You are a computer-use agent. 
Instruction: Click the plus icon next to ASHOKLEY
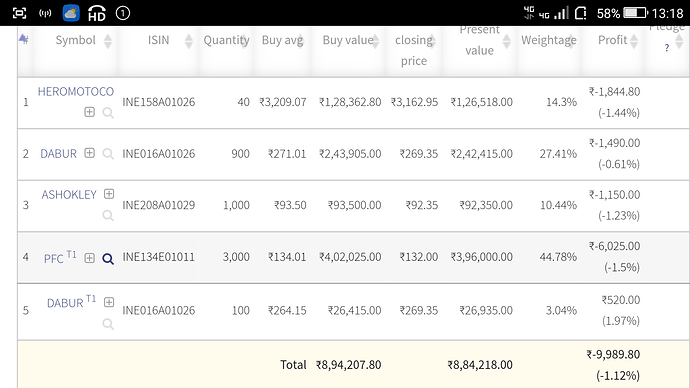click(x=109, y=194)
